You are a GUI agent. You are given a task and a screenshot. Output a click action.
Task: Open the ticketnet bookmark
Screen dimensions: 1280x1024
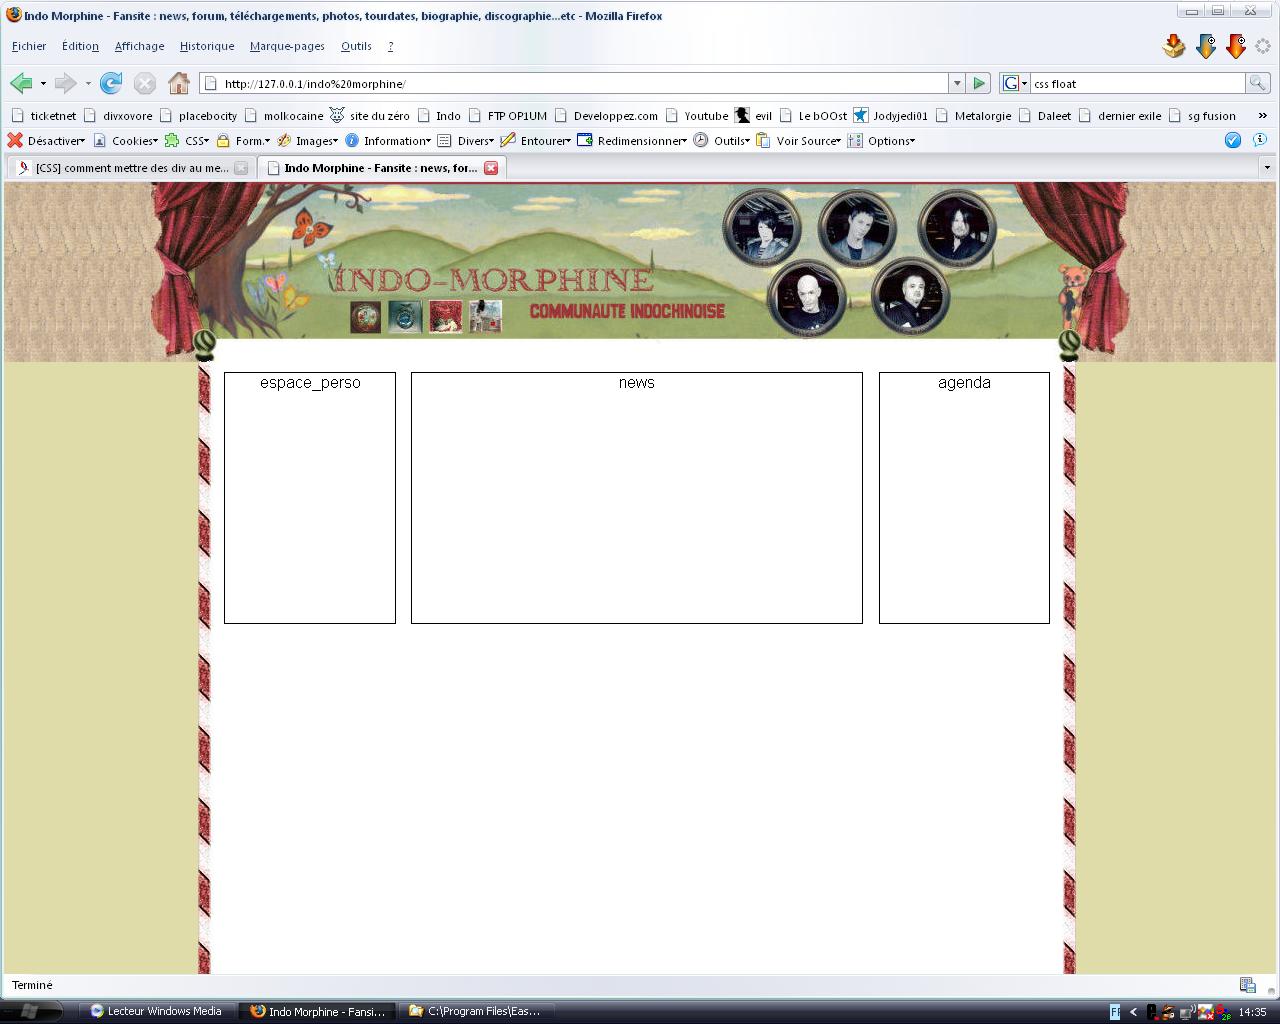44,115
